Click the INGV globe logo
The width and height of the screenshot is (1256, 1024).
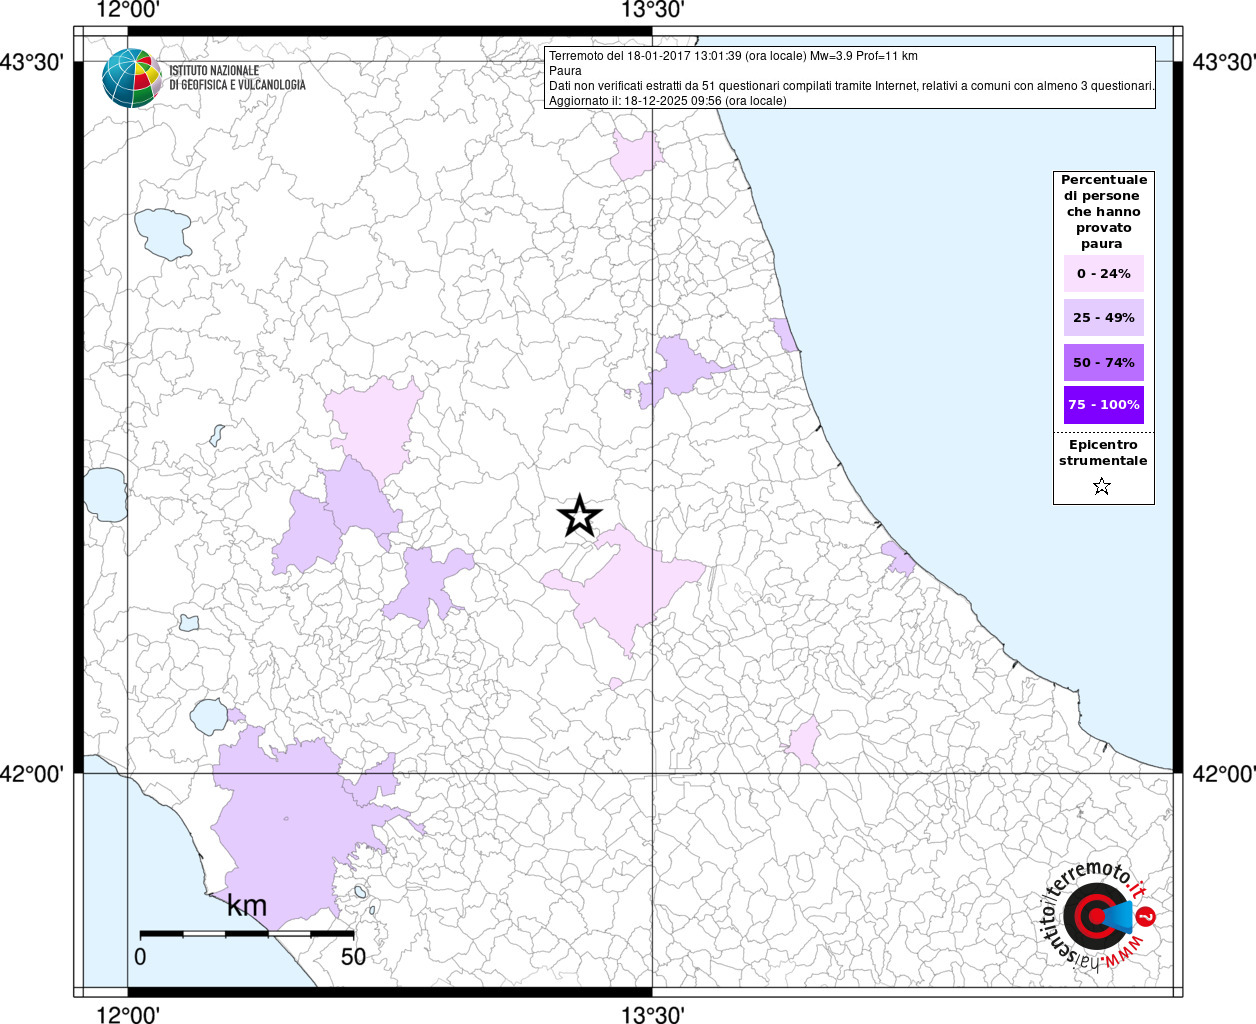pos(131,78)
